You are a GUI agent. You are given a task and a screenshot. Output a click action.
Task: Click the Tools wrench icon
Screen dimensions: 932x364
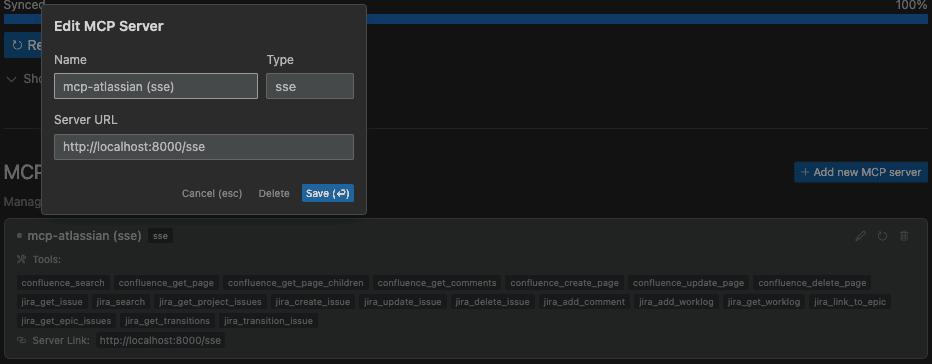point(22,259)
